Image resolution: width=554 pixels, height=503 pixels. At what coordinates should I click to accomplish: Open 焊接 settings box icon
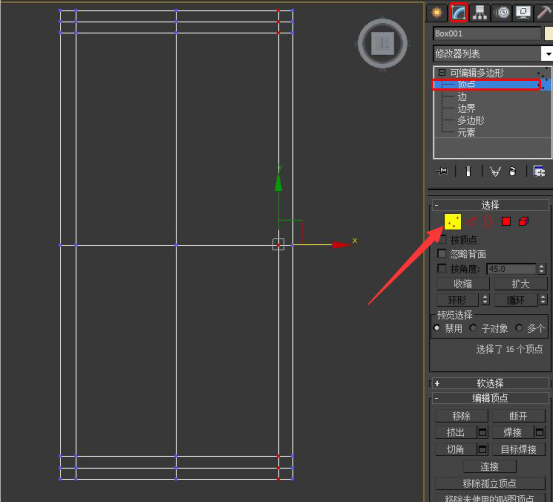(540, 432)
